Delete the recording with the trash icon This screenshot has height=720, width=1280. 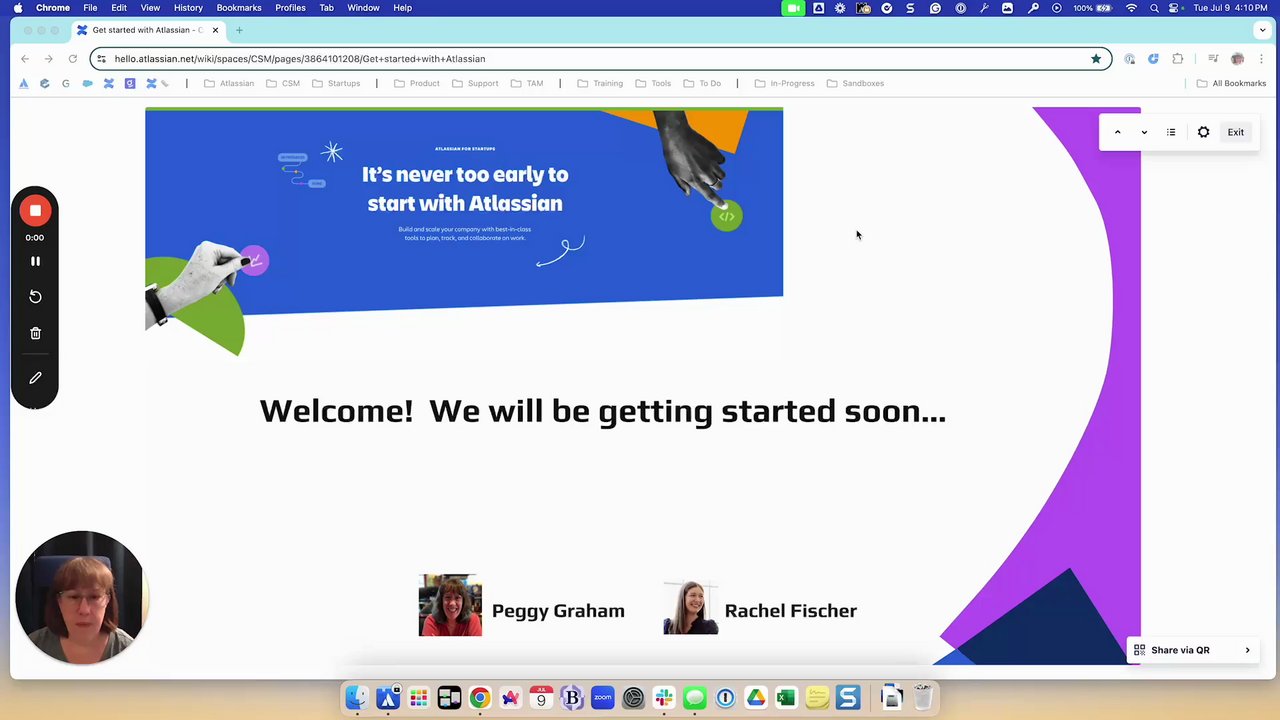[x=35, y=333]
